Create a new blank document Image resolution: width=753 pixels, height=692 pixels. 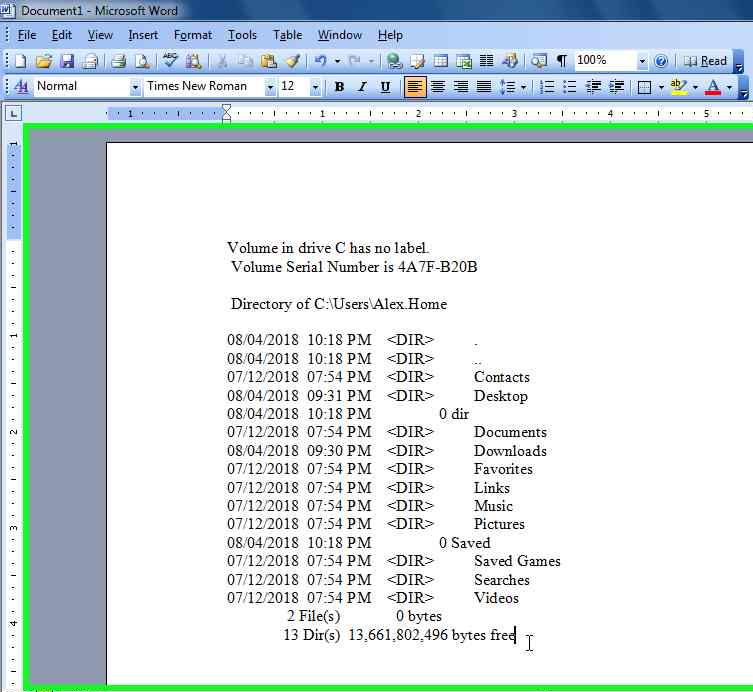(21, 61)
